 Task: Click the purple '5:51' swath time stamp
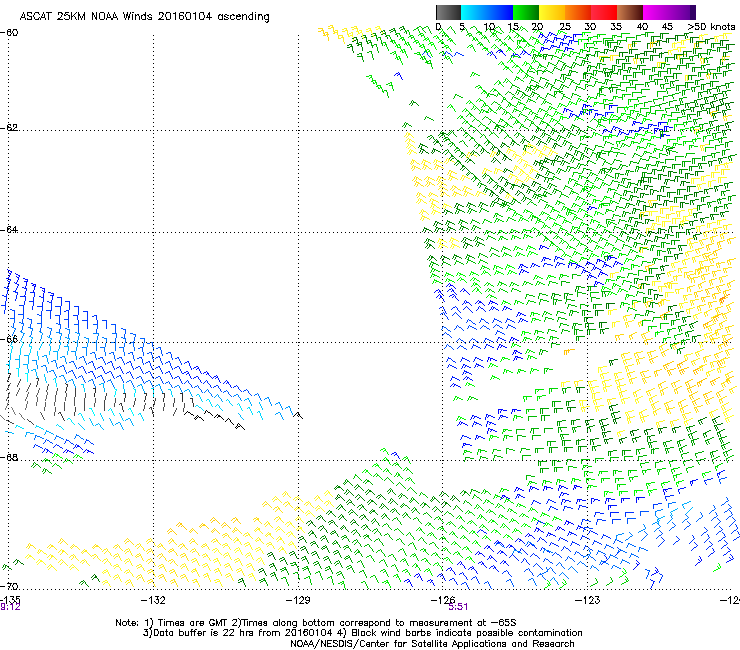[x=458, y=607]
